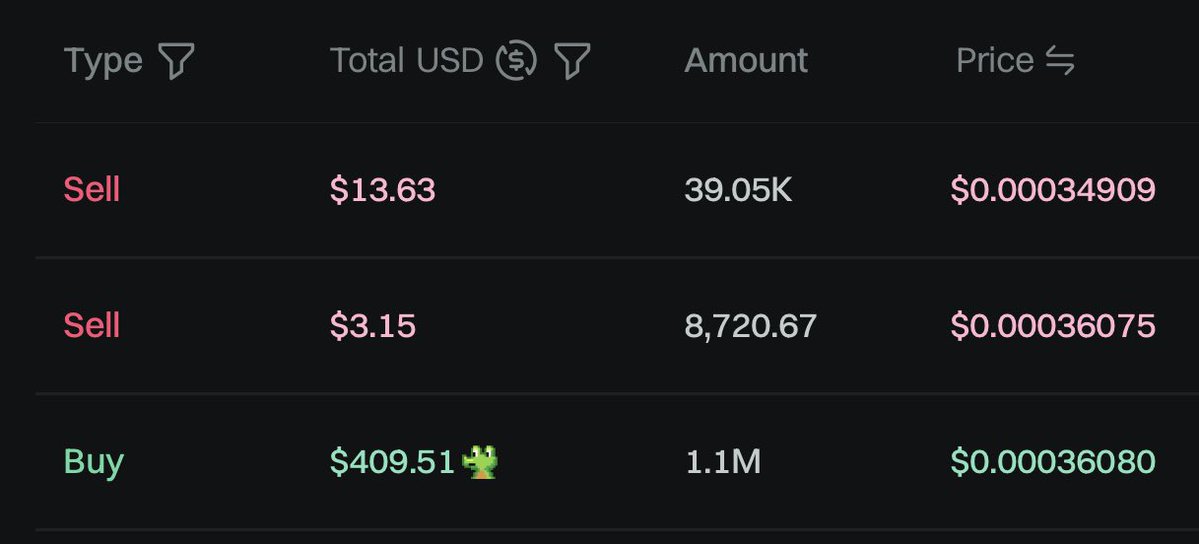Viewport: 1199px width, 544px height.
Task: Select the Buy row label
Action: tap(93, 462)
